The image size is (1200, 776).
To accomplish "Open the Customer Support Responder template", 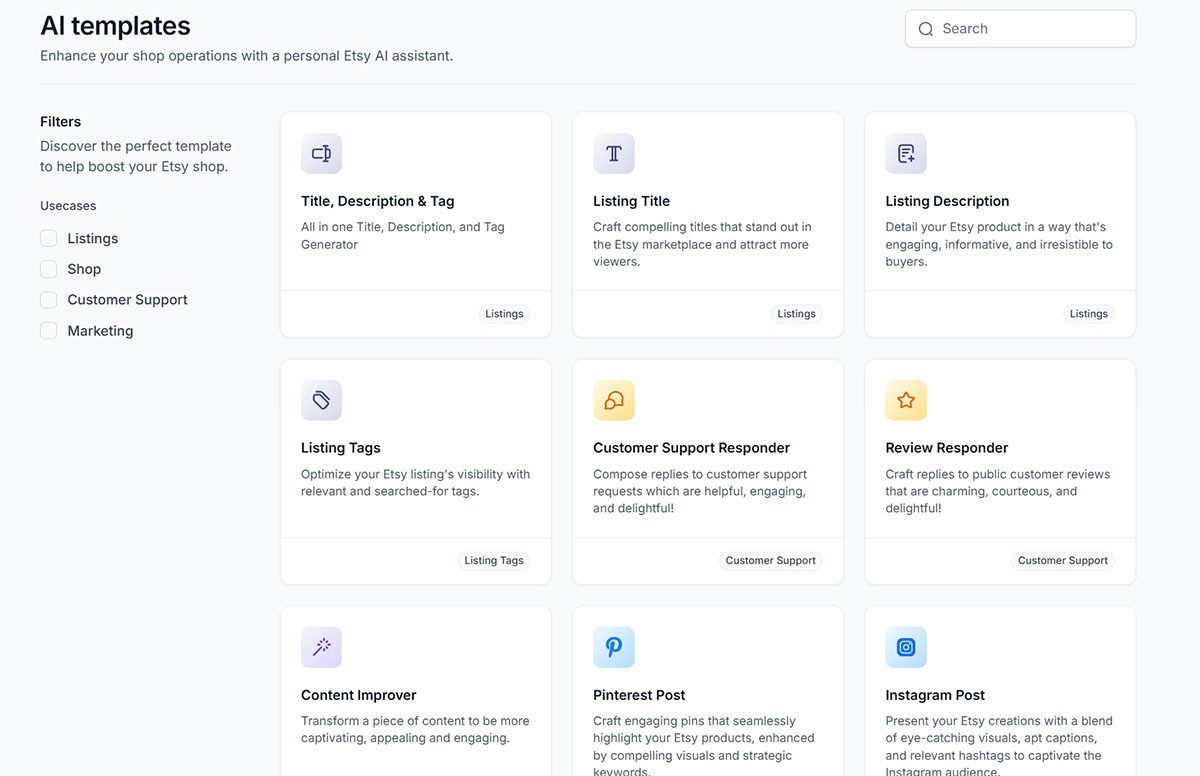I will coord(692,448).
